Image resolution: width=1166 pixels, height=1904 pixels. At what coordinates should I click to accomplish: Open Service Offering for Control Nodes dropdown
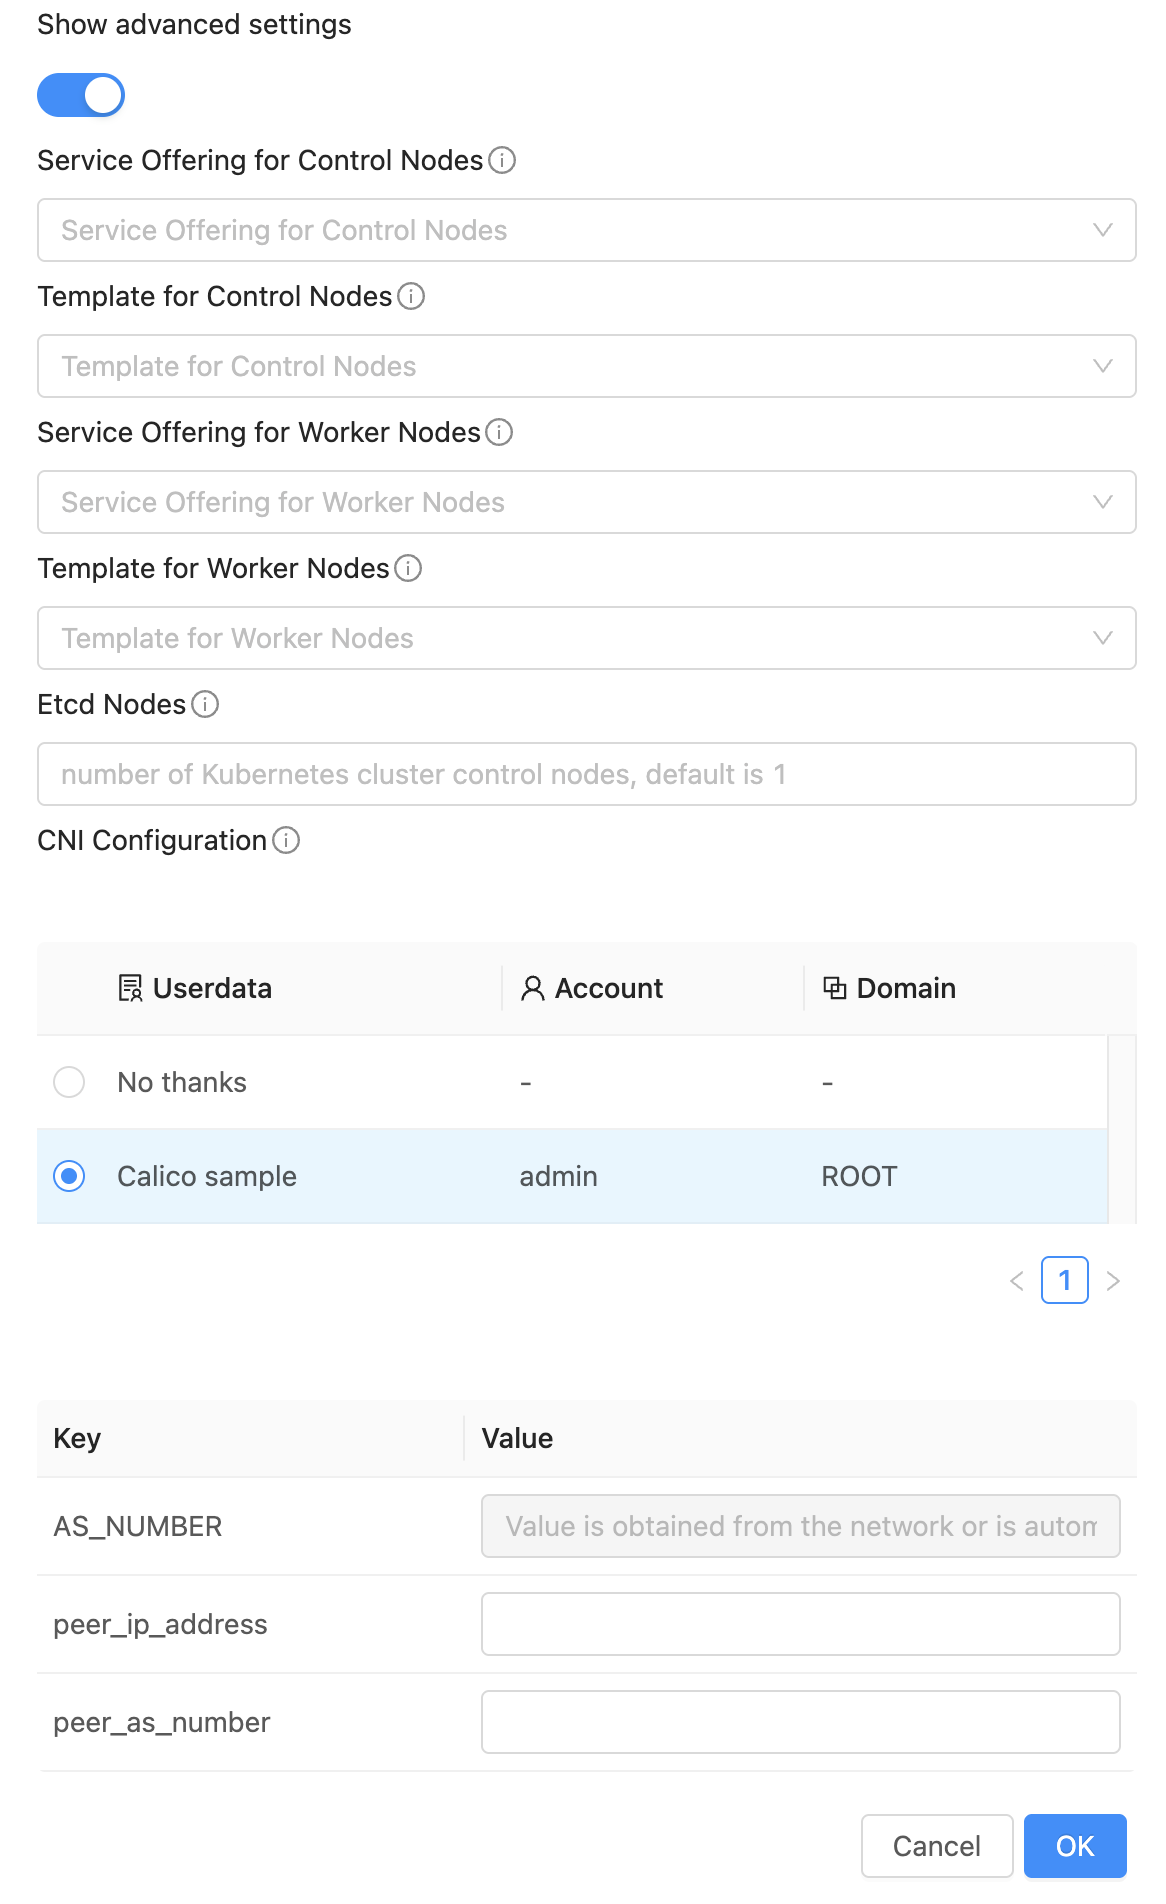coord(587,230)
